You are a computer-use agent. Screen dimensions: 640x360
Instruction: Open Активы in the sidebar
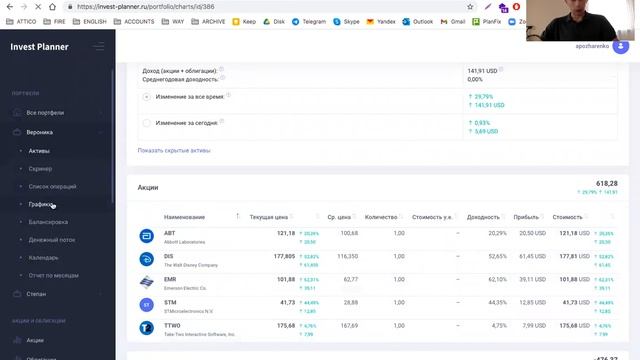point(39,151)
